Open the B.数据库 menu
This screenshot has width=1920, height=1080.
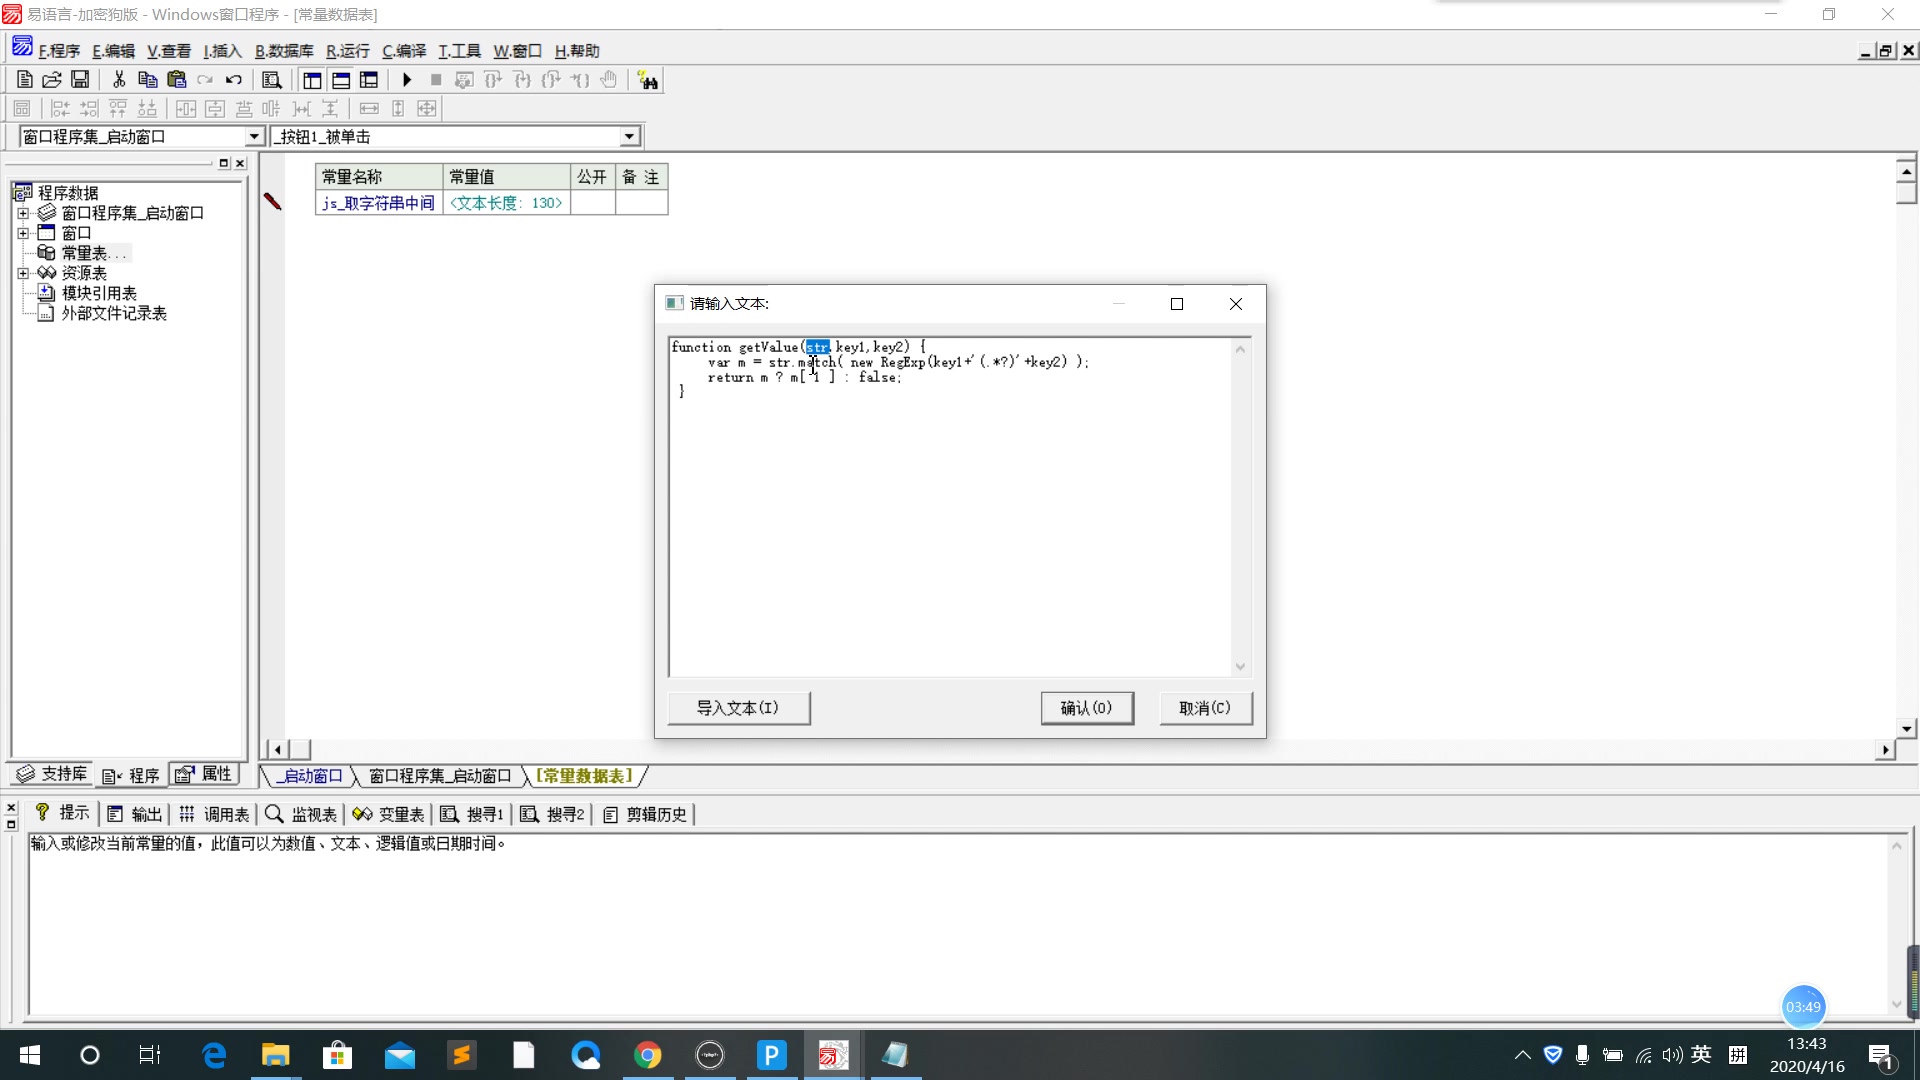tap(284, 51)
